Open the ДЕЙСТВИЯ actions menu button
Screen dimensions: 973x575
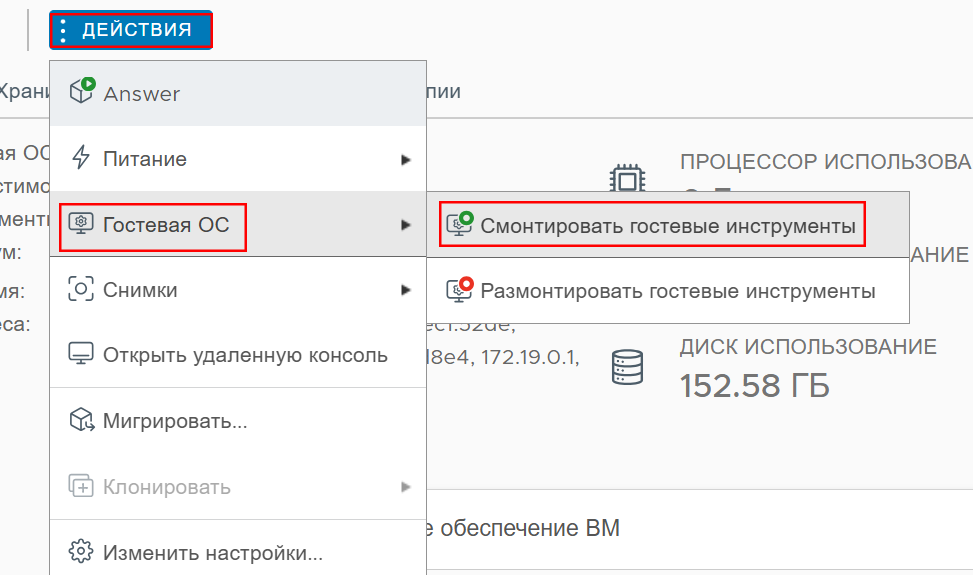(131, 30)
